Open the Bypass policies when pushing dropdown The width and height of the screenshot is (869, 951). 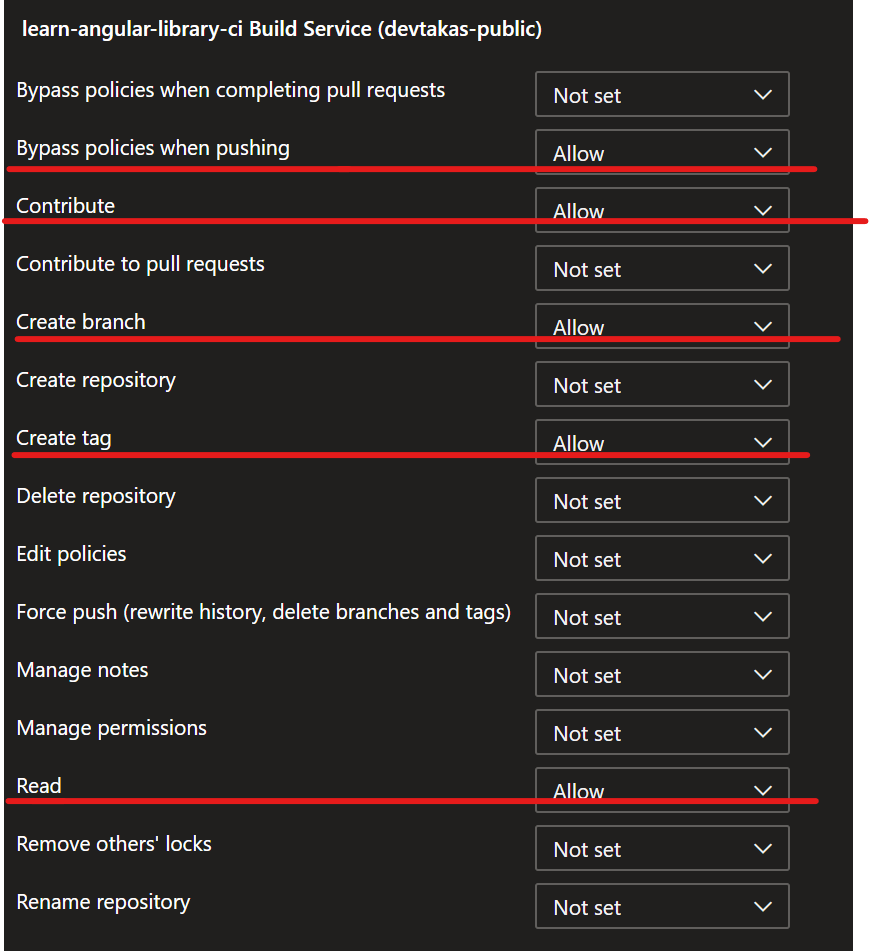coord(662,152)
